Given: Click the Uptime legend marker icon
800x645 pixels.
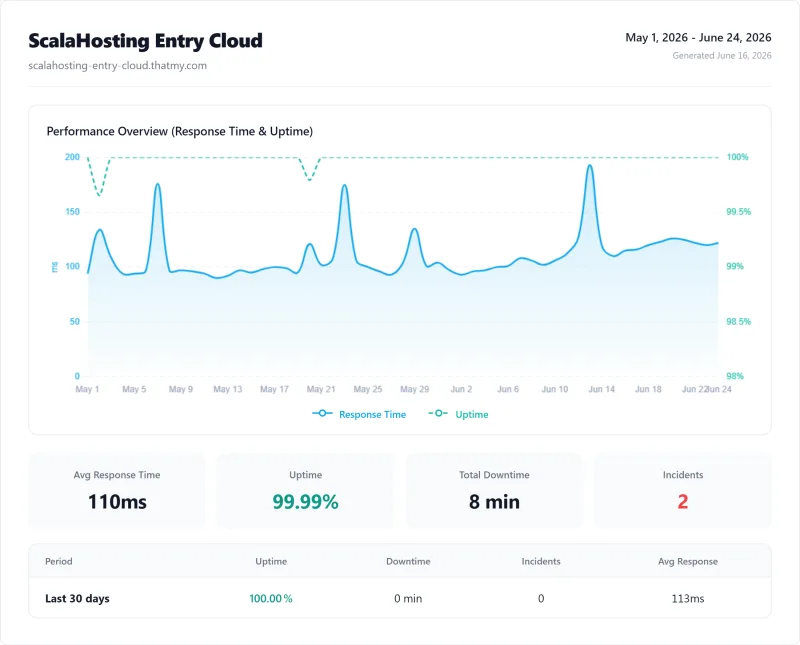Looking at the screenshot, I should (x=438, y=413).
